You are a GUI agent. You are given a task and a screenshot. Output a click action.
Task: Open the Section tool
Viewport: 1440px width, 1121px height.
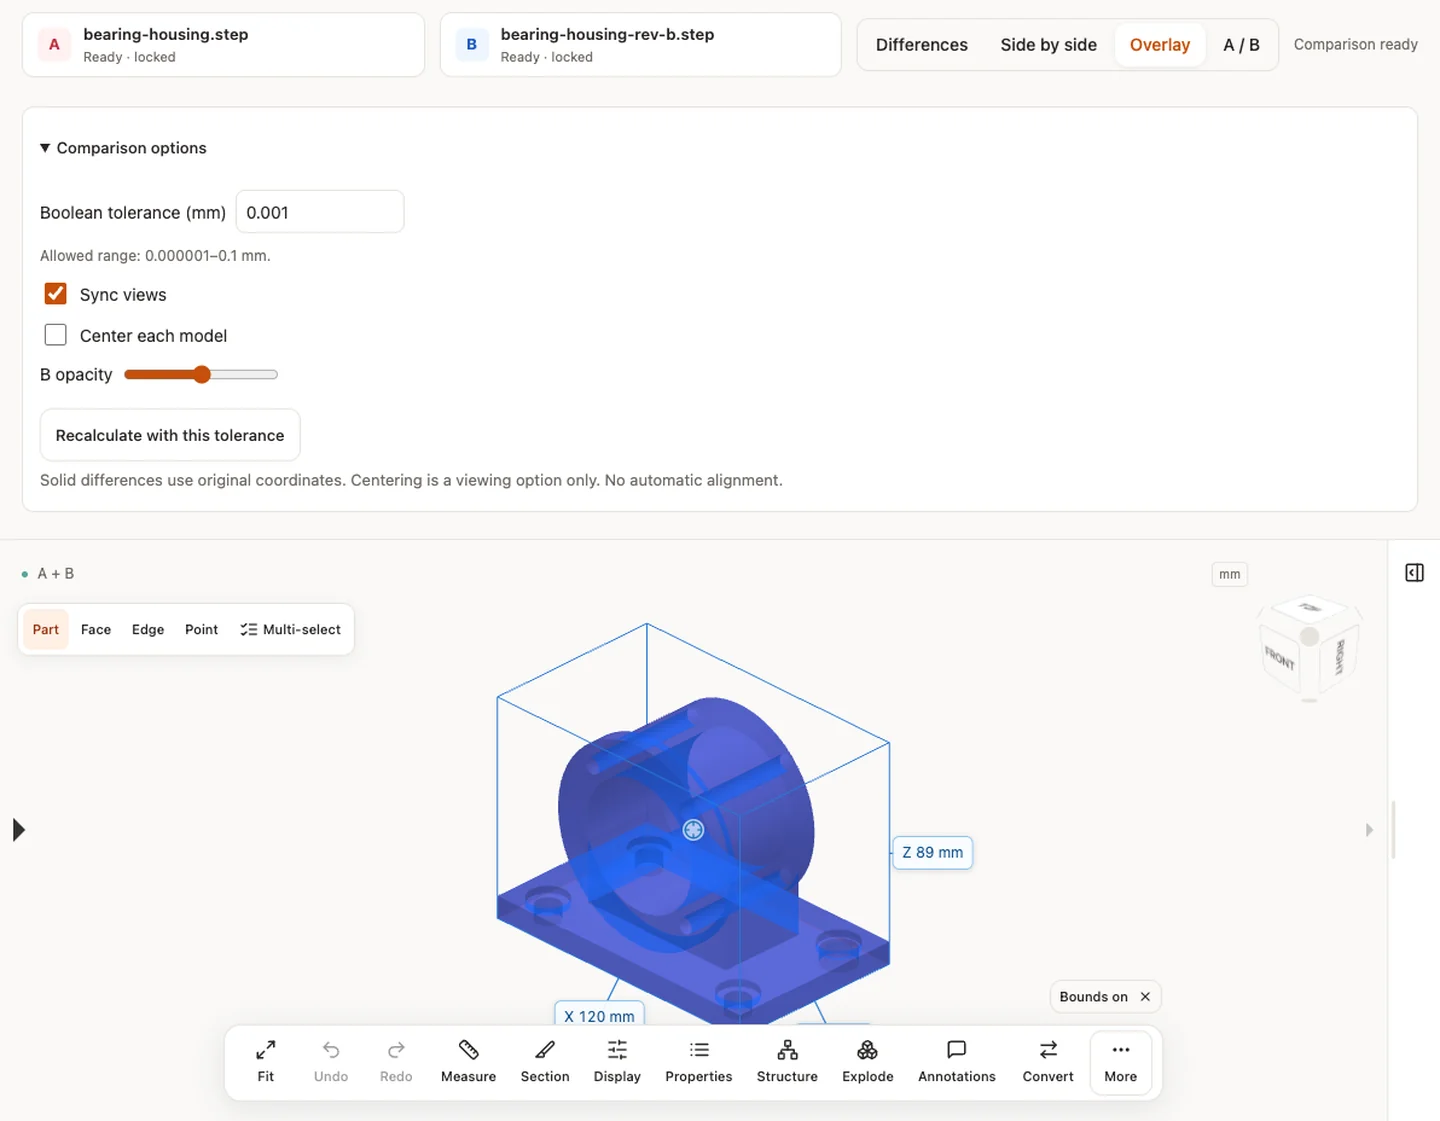point(545,1061)
